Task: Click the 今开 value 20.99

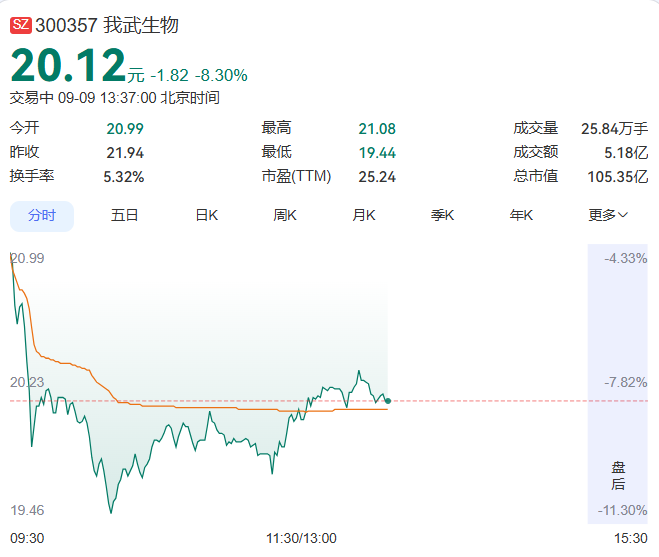Action: (x=125, y=129)
